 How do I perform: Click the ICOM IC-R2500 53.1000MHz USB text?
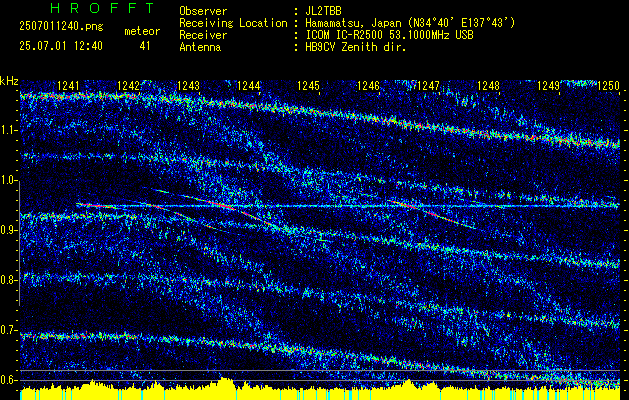(389, 35)
